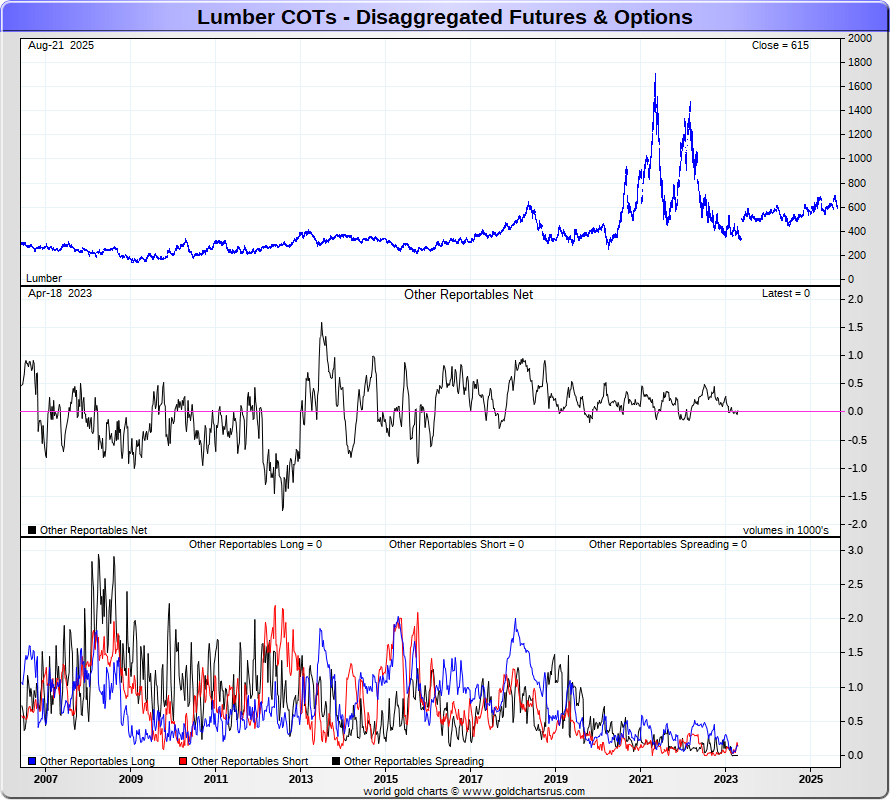890x800 pixels.
Task: Click the 'Aug-21 2025' date label
Action: point(61,45)
